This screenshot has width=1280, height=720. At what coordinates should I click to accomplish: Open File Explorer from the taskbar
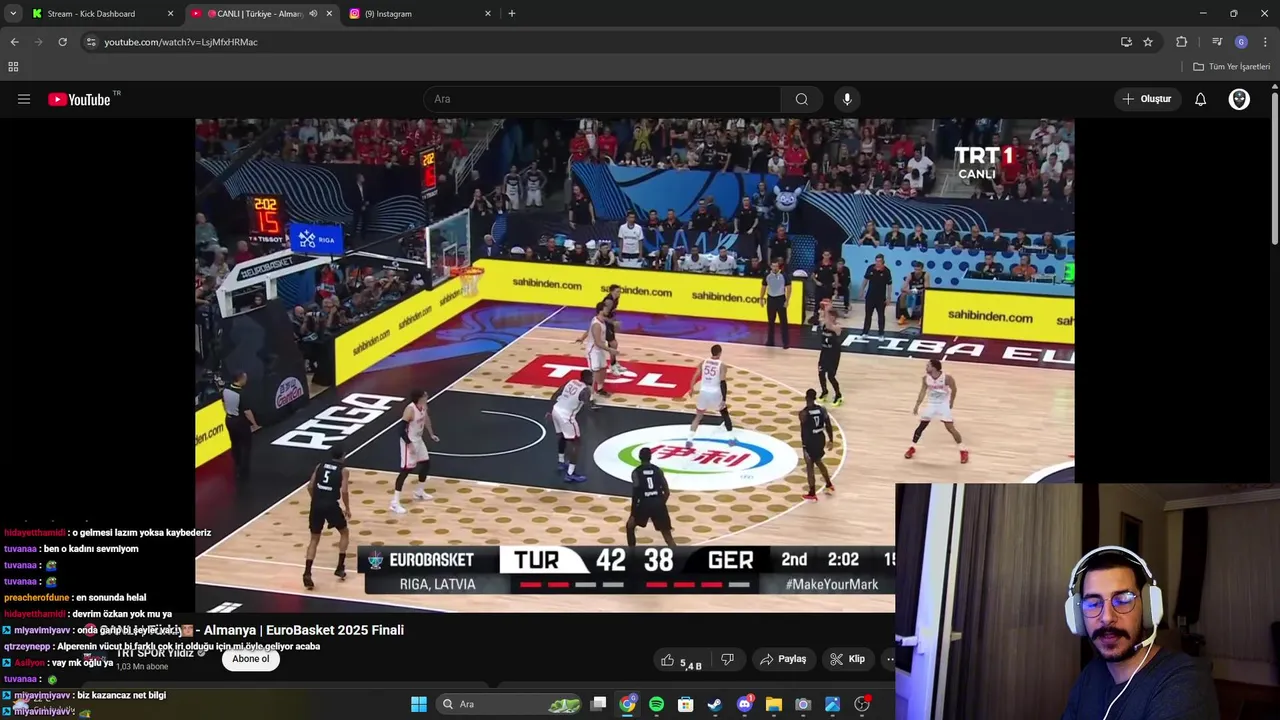click(x=774, y=704)
